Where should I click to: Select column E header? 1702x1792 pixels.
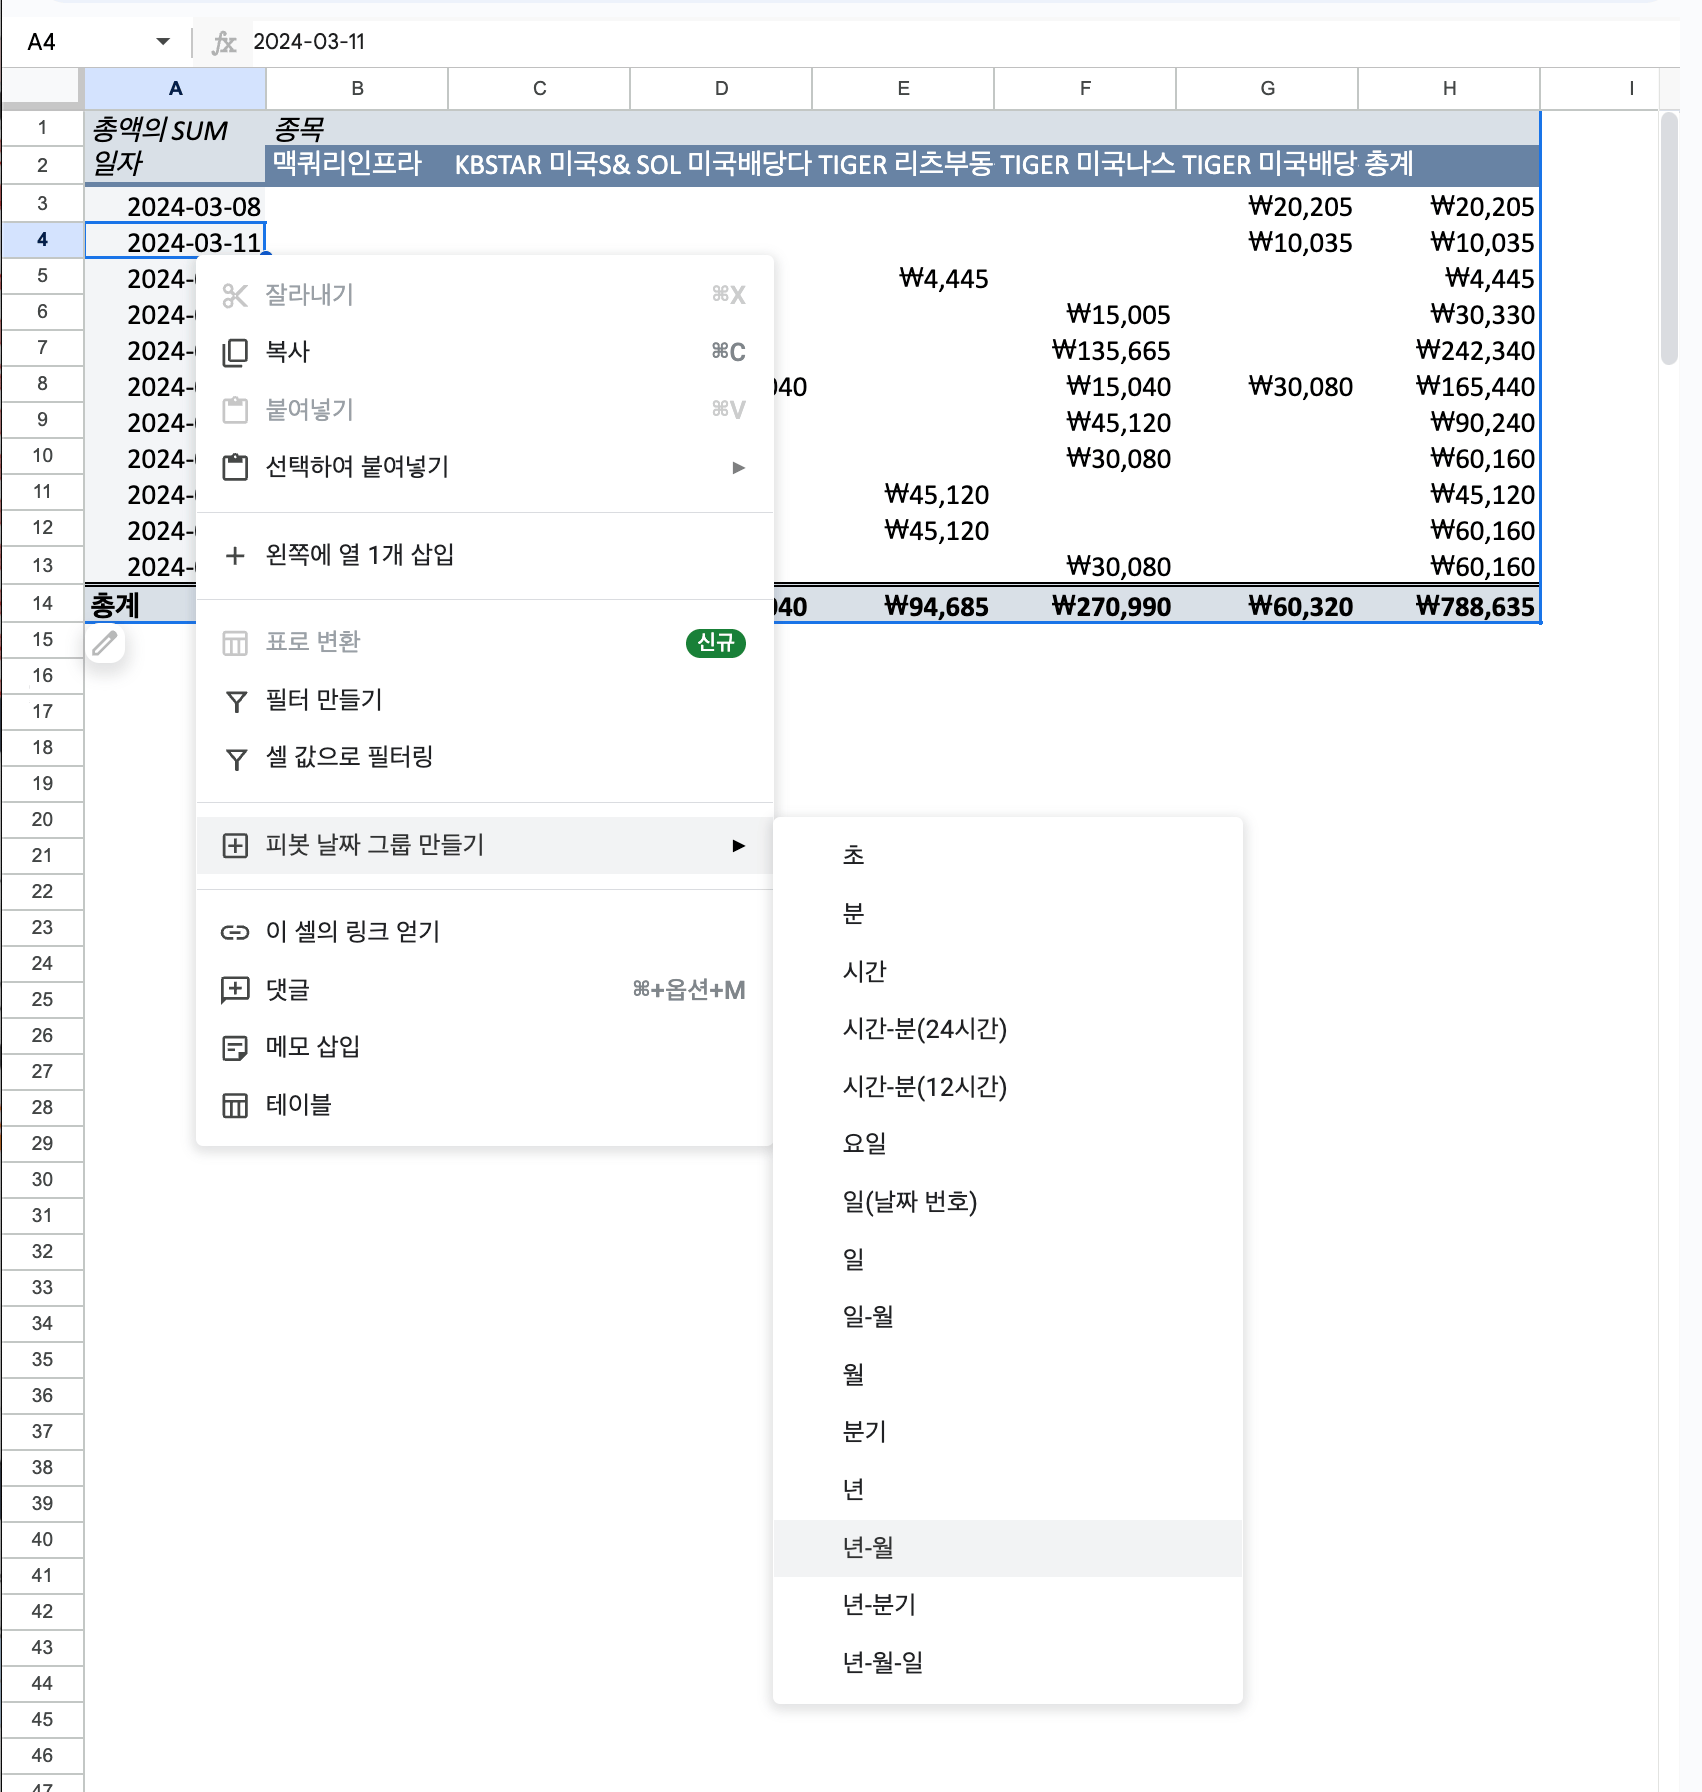point(903,89)
